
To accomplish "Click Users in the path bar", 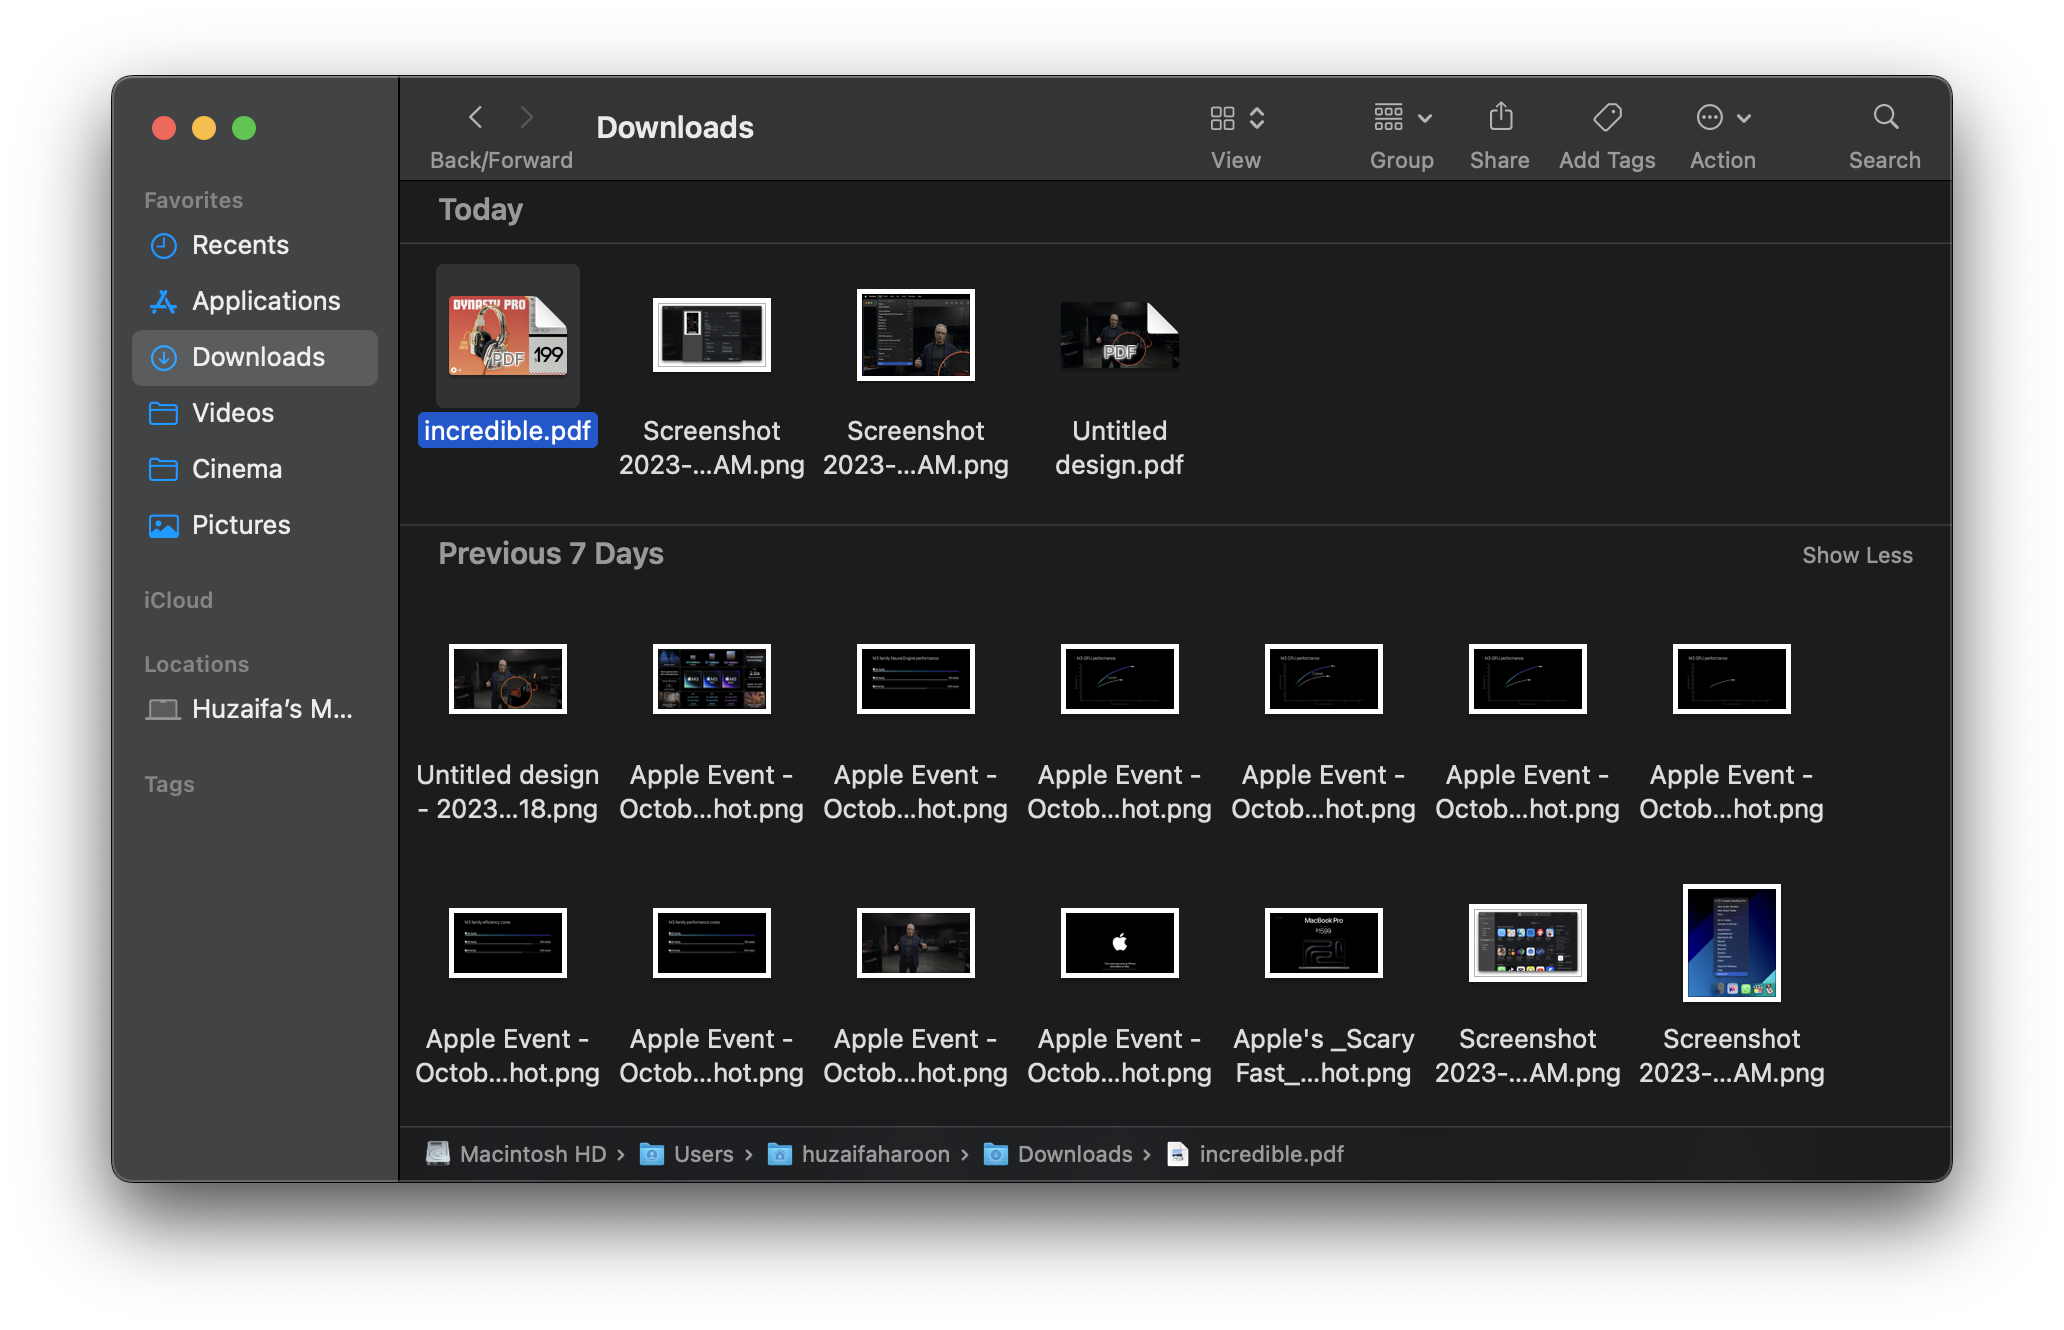I will pyautogui.click(x=703, y=1154).
